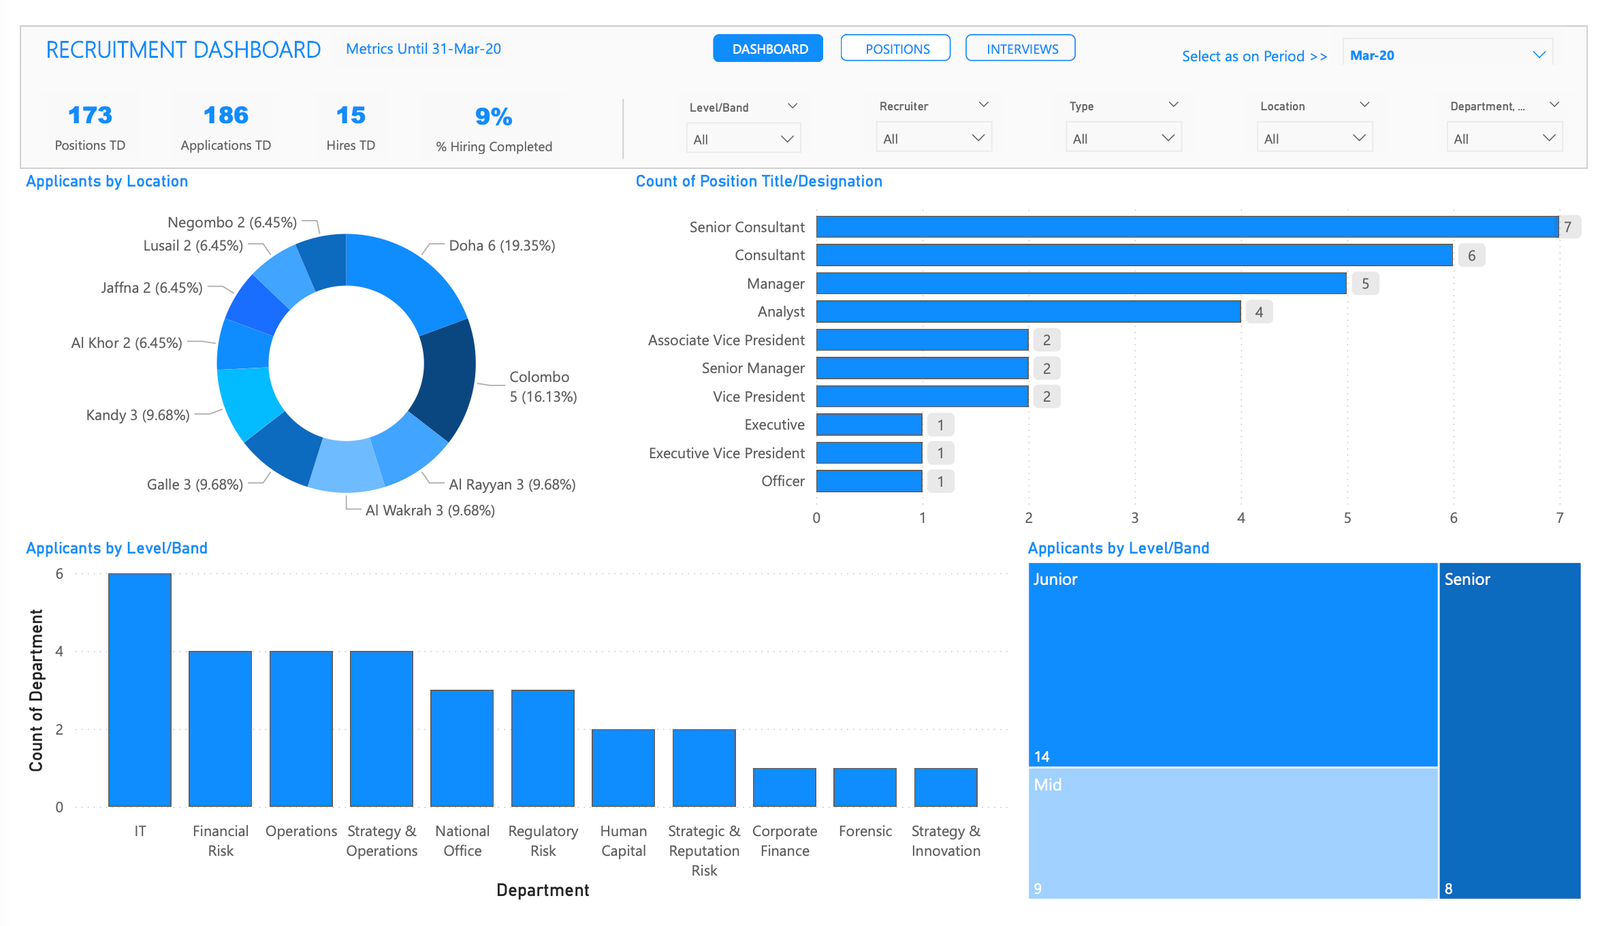Expand the Department filter dropdown

coord(1504,137)
